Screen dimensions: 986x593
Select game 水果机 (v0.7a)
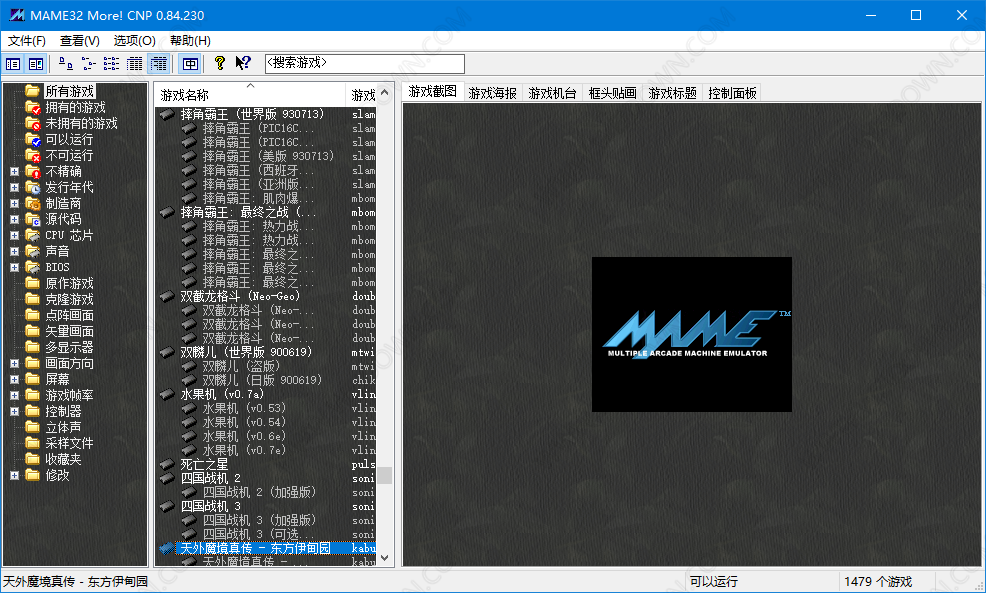tap(221, 394)
